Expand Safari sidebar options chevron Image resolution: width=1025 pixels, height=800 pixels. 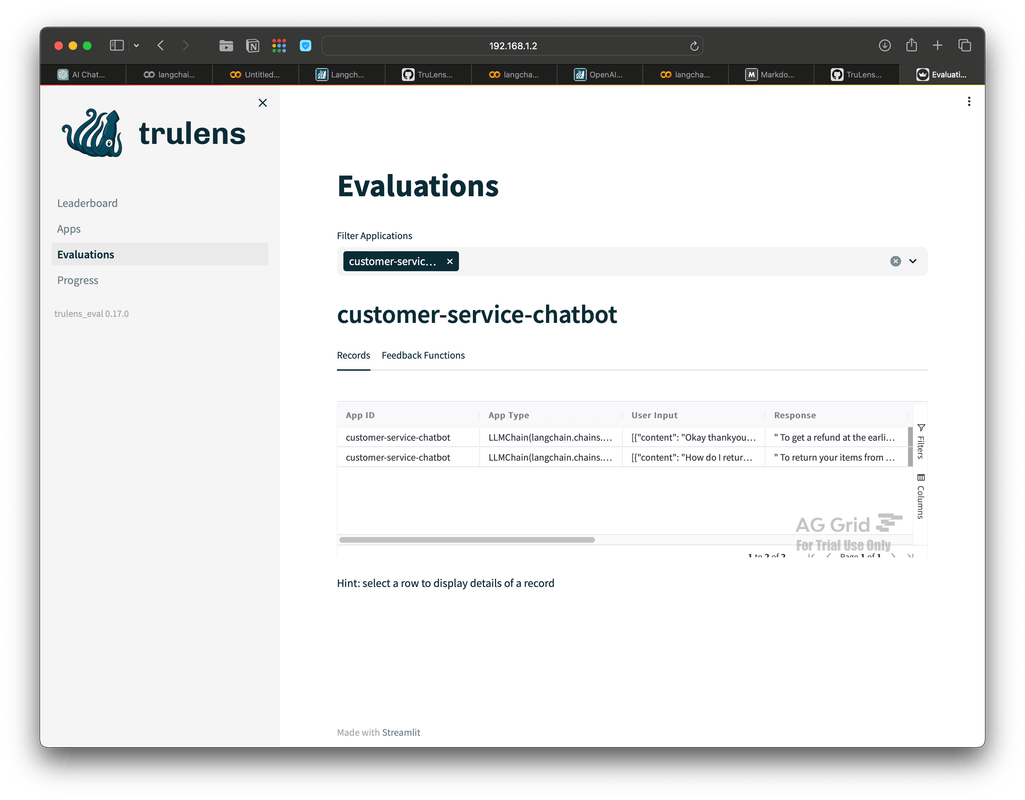[136, 45]
